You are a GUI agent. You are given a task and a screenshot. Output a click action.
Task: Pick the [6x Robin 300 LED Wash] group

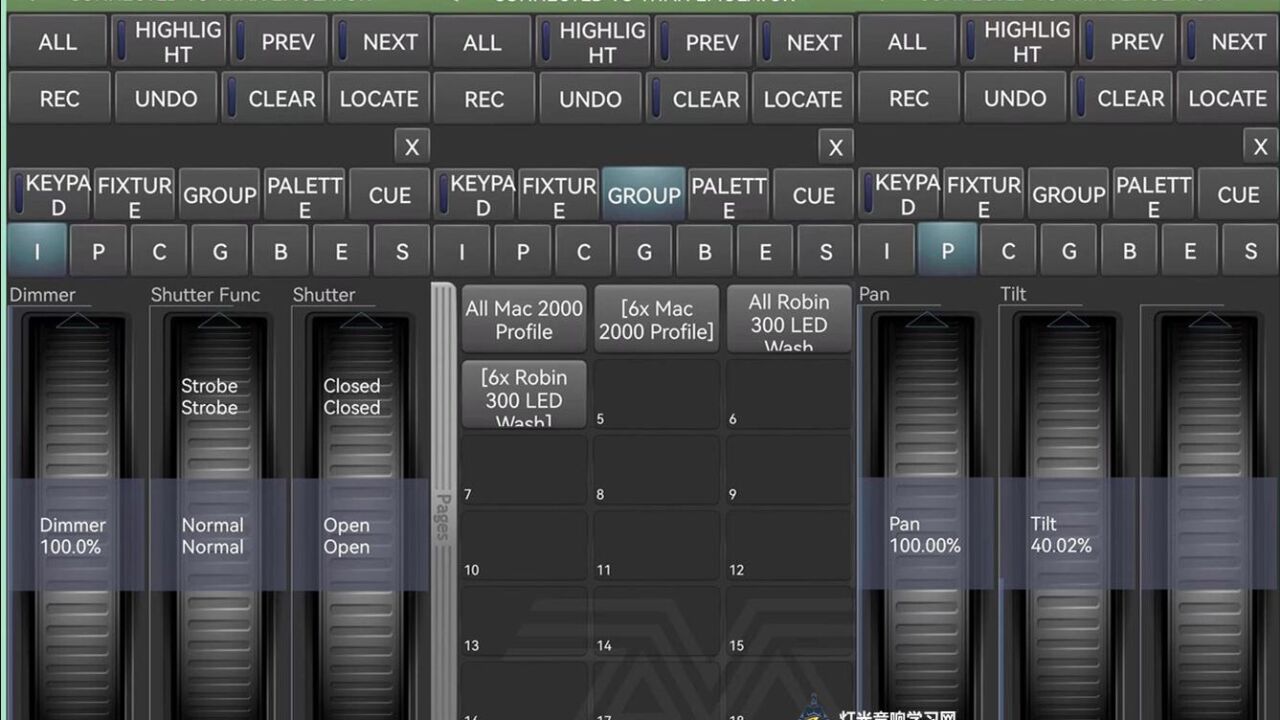pos(524,395)
